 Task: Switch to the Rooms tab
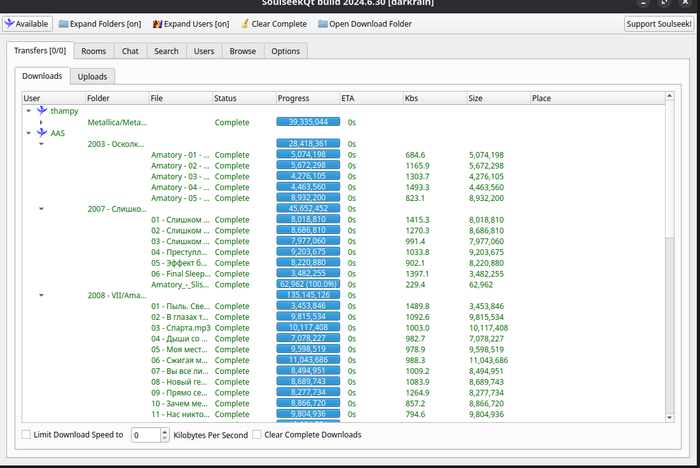[94, 51]
